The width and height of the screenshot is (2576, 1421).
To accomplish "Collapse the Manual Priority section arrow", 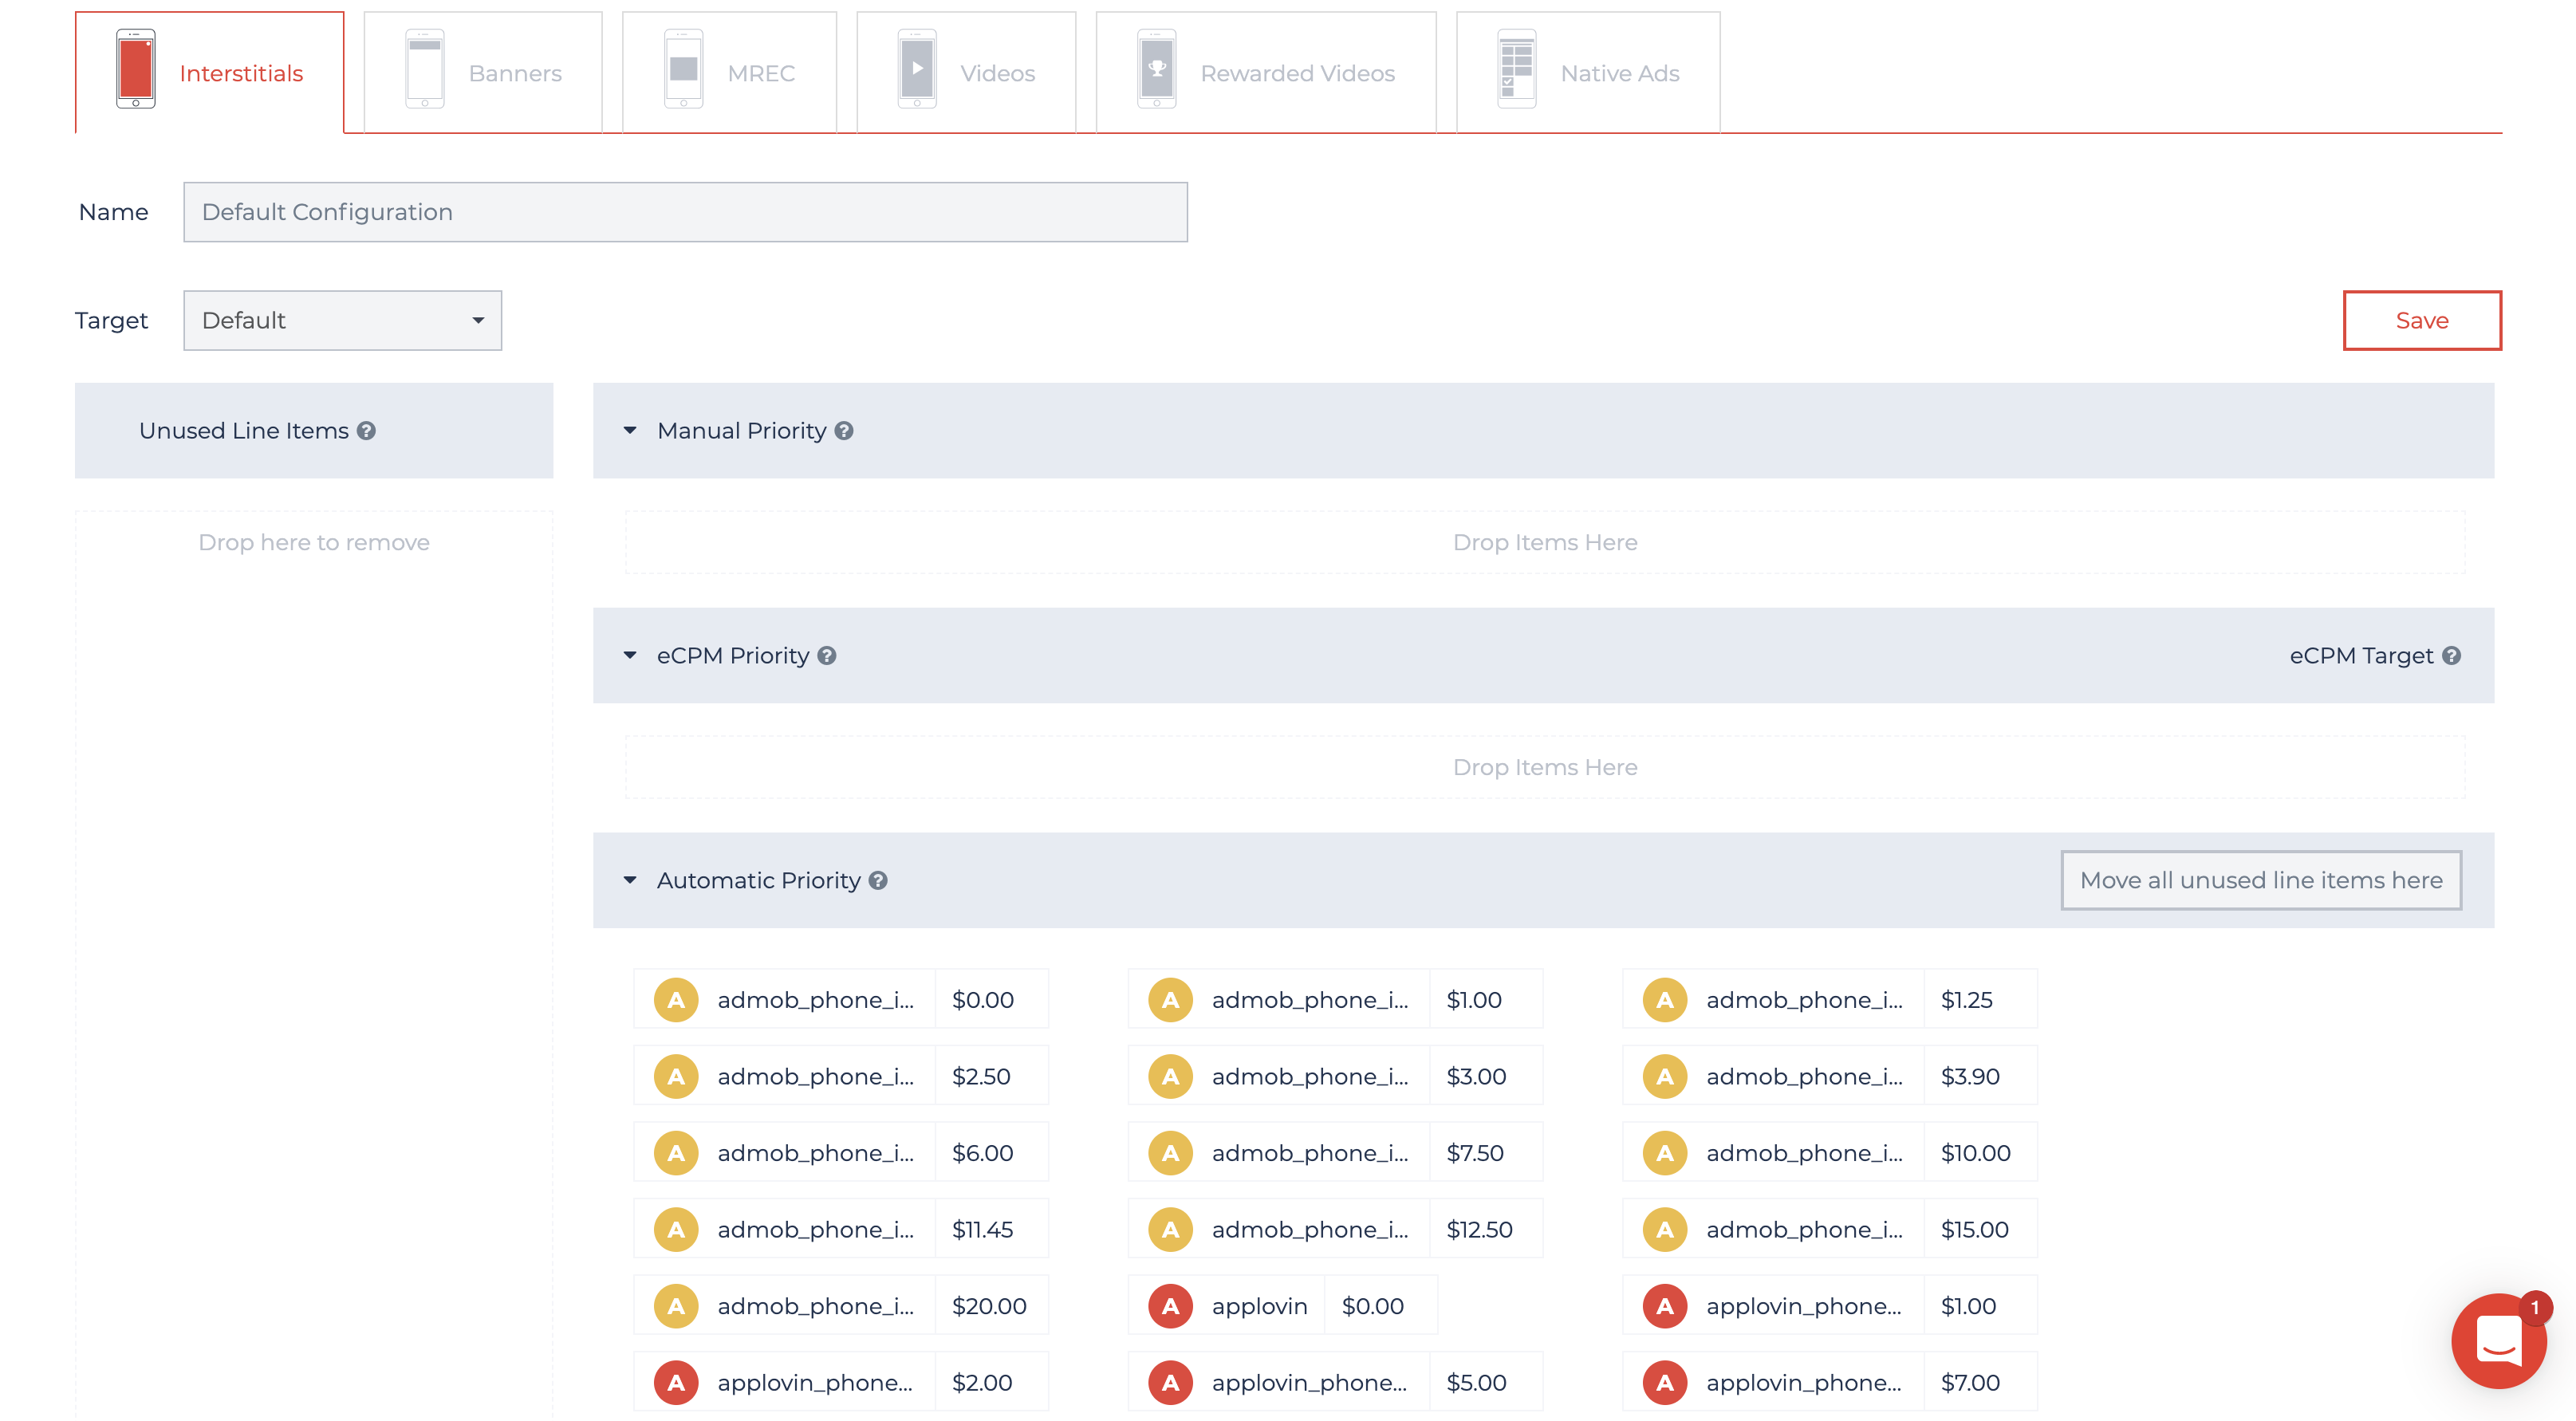I will pyautogui.click(x=630, y=431).
